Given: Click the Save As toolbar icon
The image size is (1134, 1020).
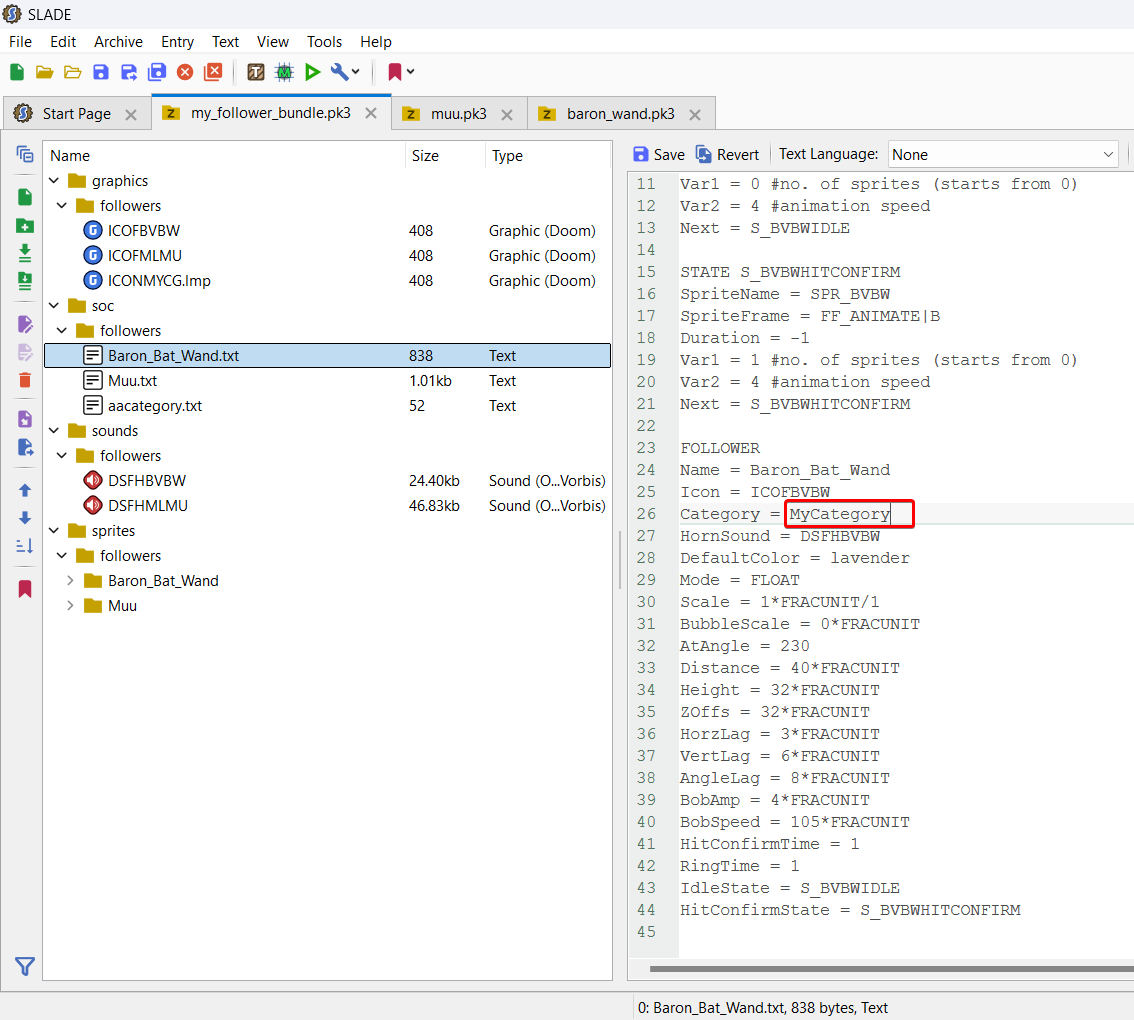Looking at the screenshot, I should [129, 72].
